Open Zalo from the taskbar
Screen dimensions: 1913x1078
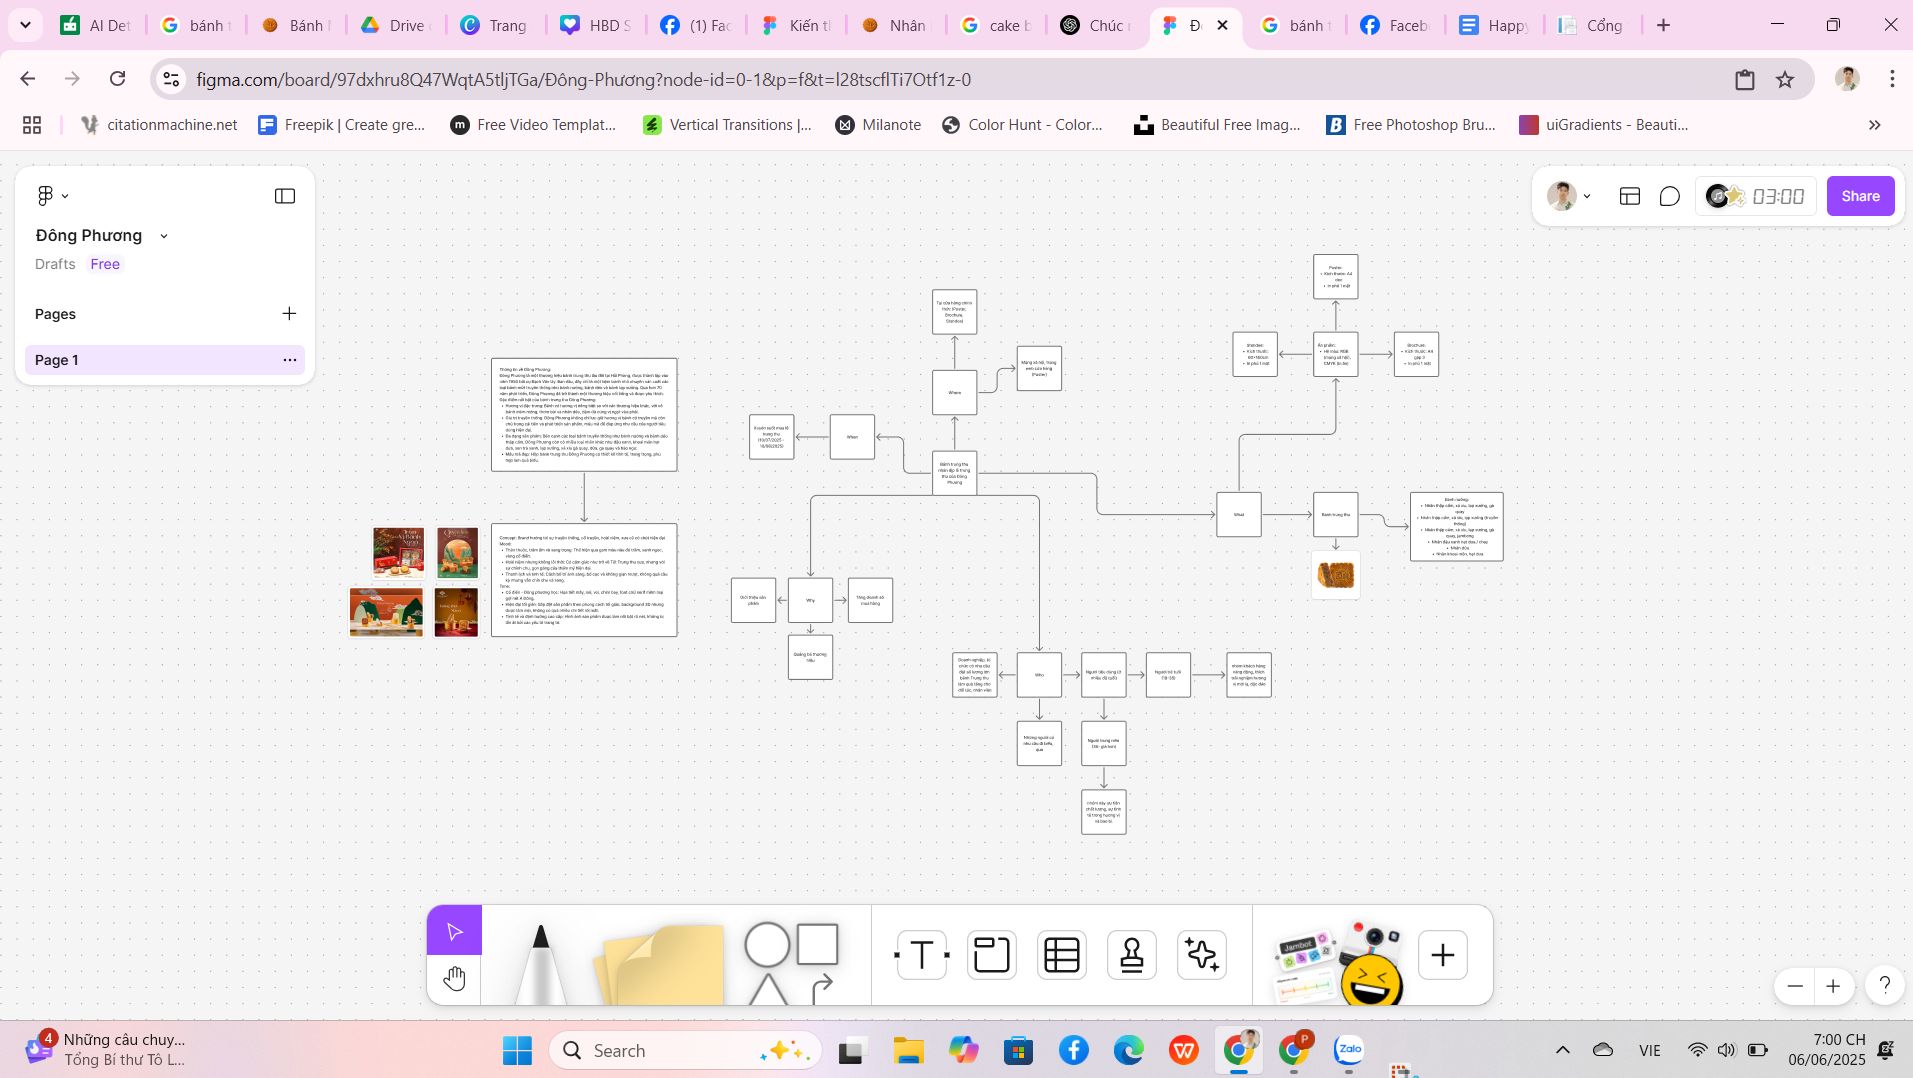click(1350, 1050)
